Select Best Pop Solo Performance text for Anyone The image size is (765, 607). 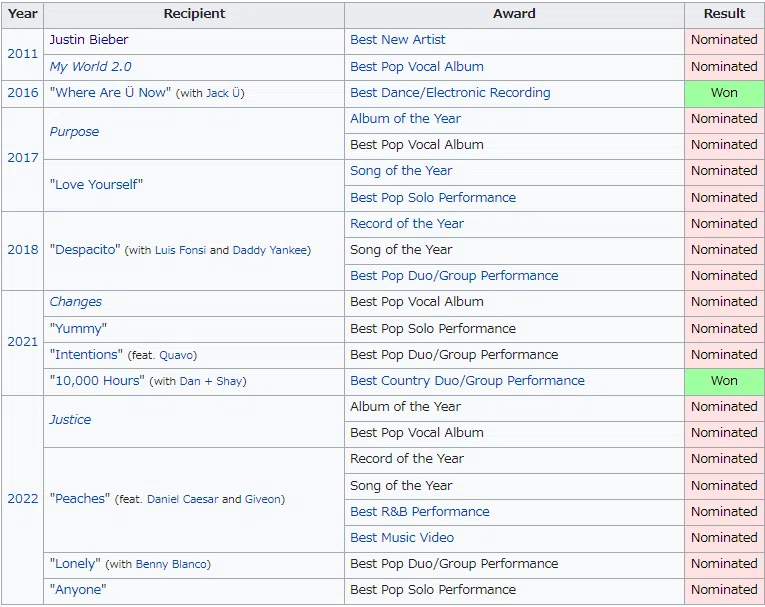coord(433,589)
